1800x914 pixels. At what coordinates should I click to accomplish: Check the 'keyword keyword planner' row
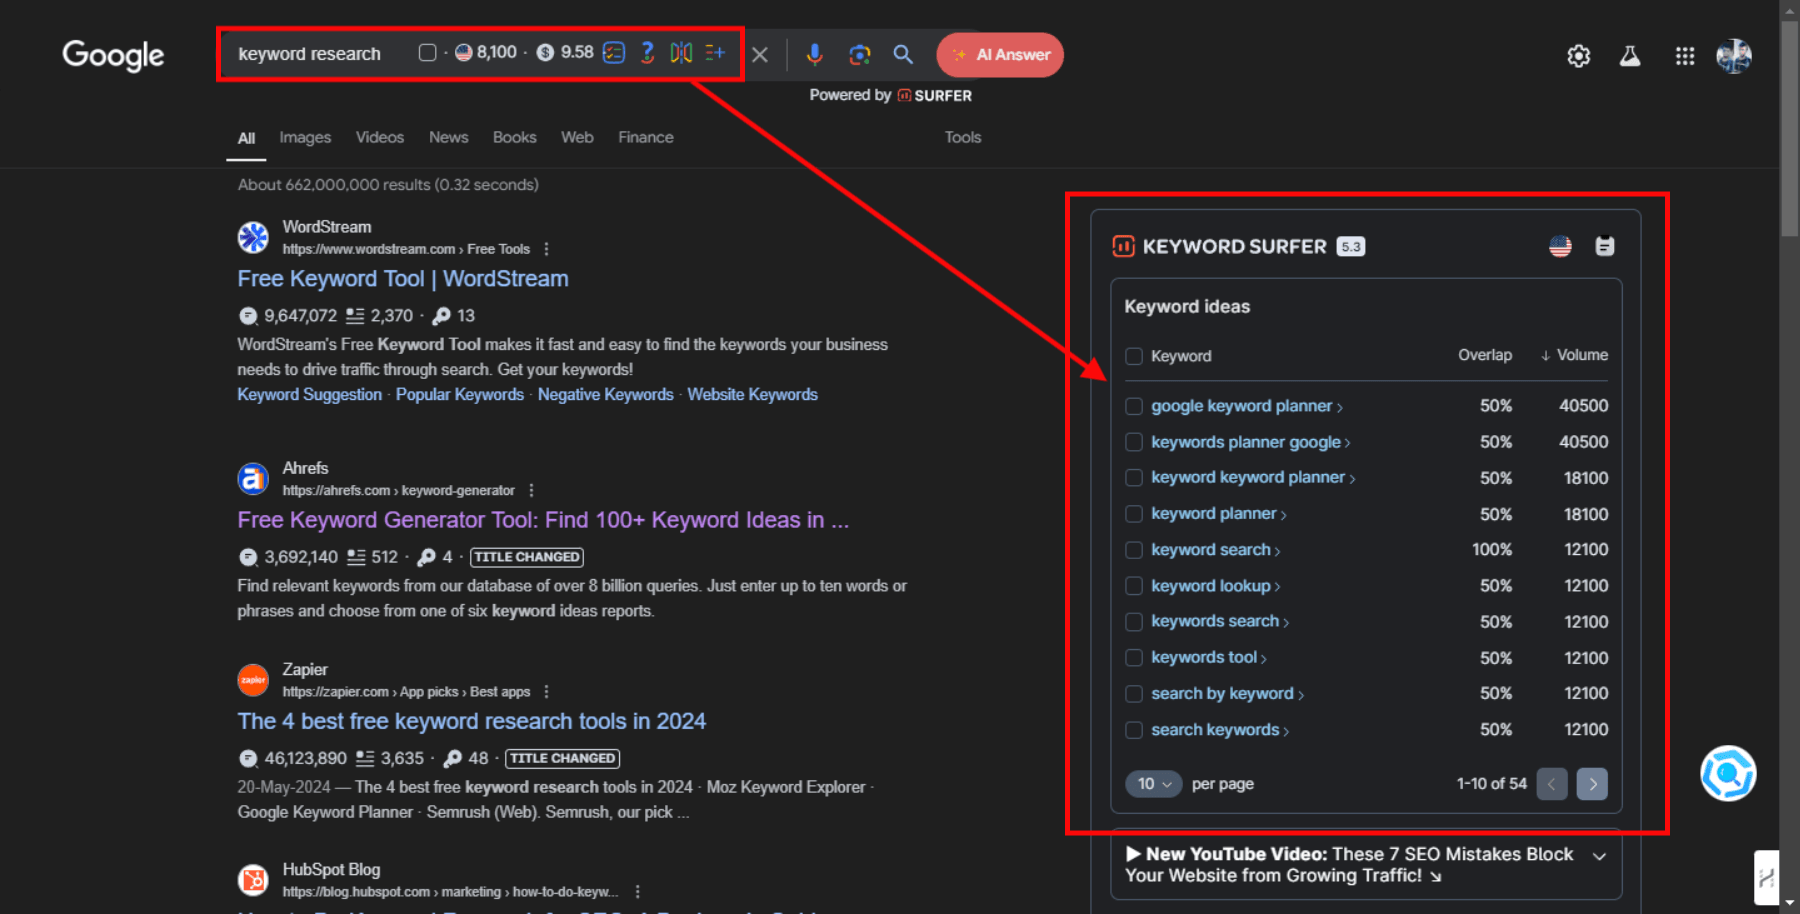click(x=1134, y=478)
